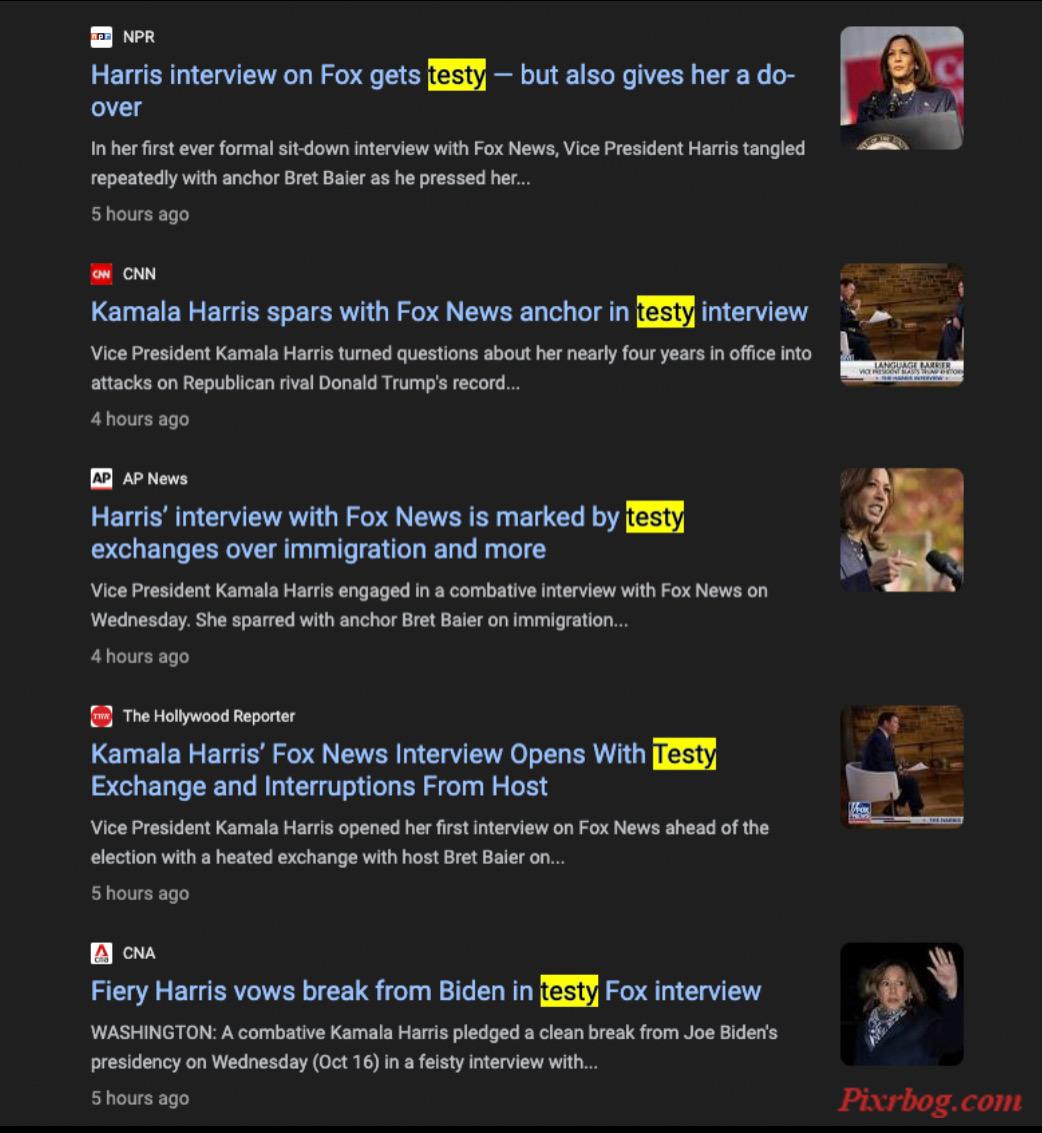
Task: Open AP News thumbnail of Harris gesturing
Action: pyautogui.click(x=901, y=530)
